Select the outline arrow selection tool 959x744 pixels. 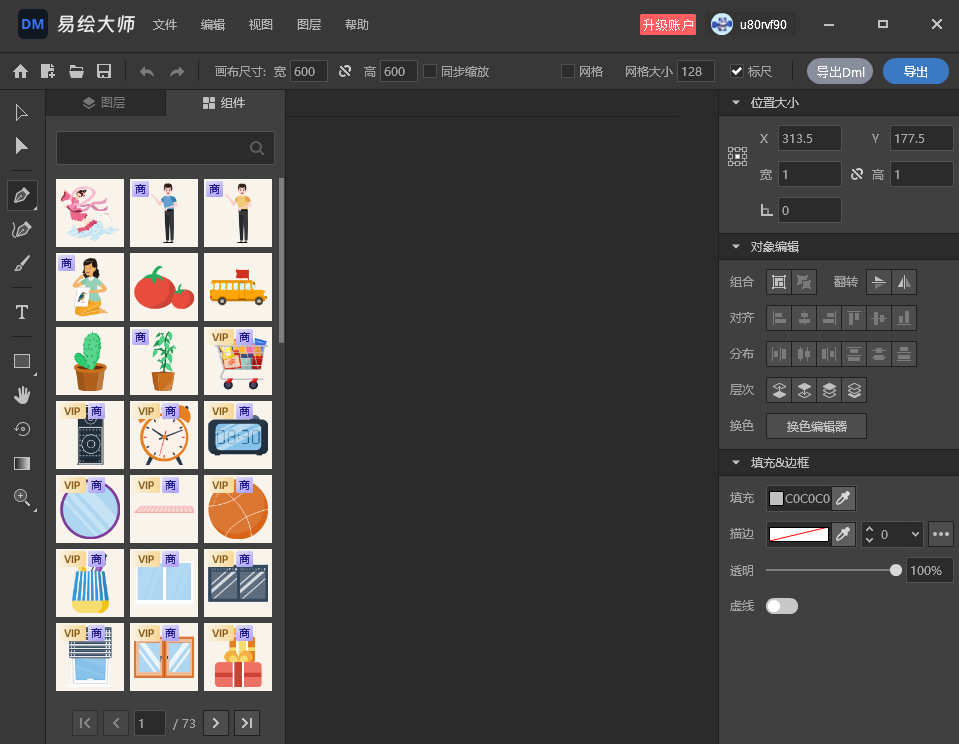pyautogui.click(x=21, y=113)
